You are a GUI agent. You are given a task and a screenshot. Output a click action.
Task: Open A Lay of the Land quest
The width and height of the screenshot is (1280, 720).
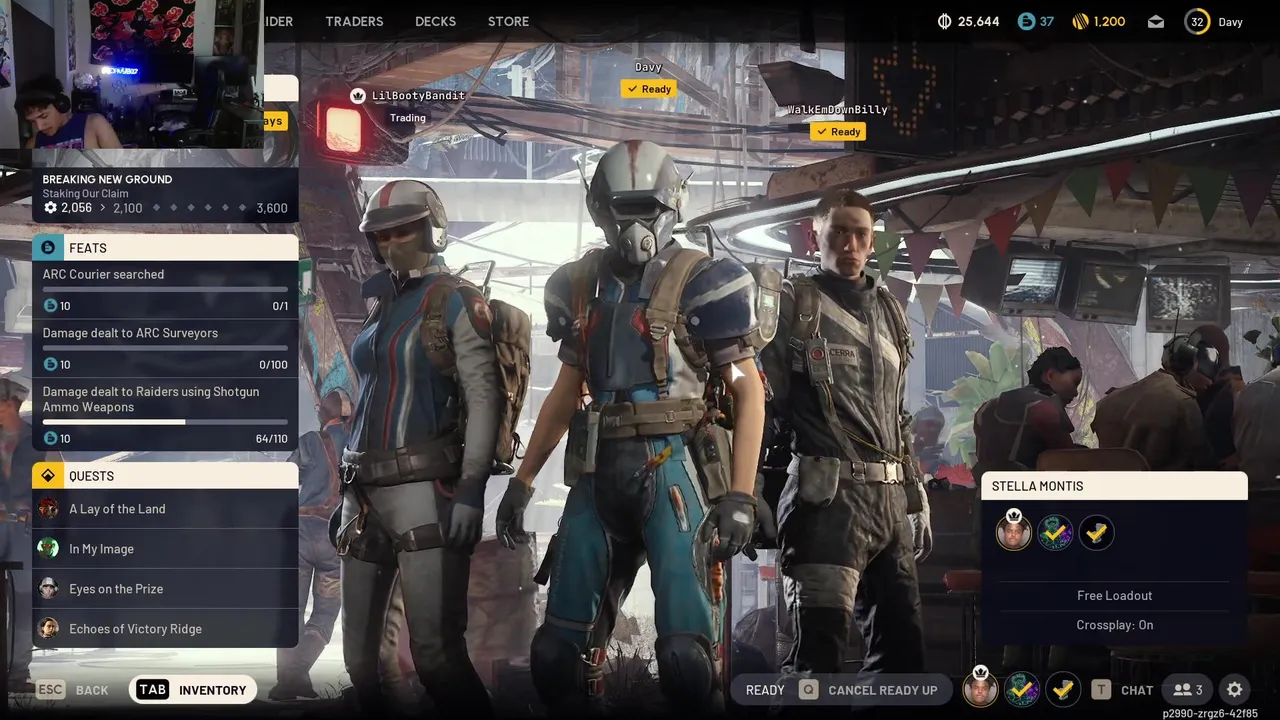tap(165, 508)
